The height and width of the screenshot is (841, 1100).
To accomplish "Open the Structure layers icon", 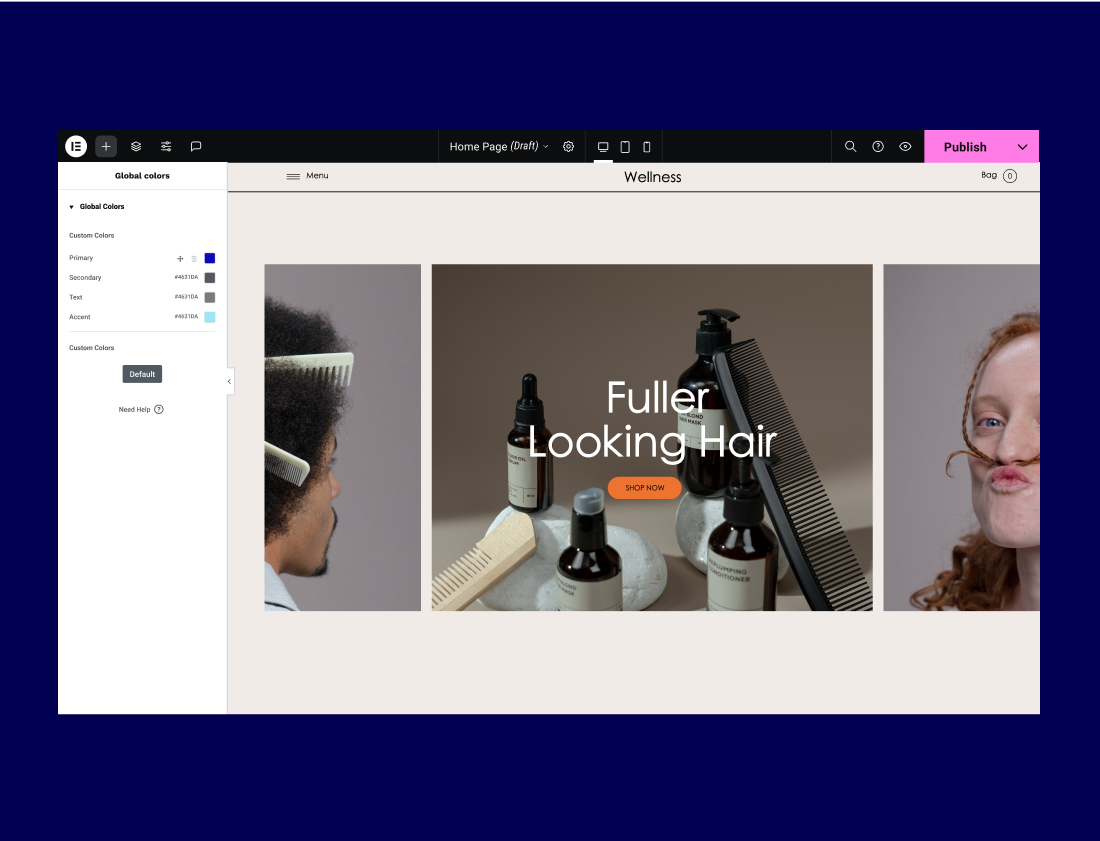I will [136, 146].
